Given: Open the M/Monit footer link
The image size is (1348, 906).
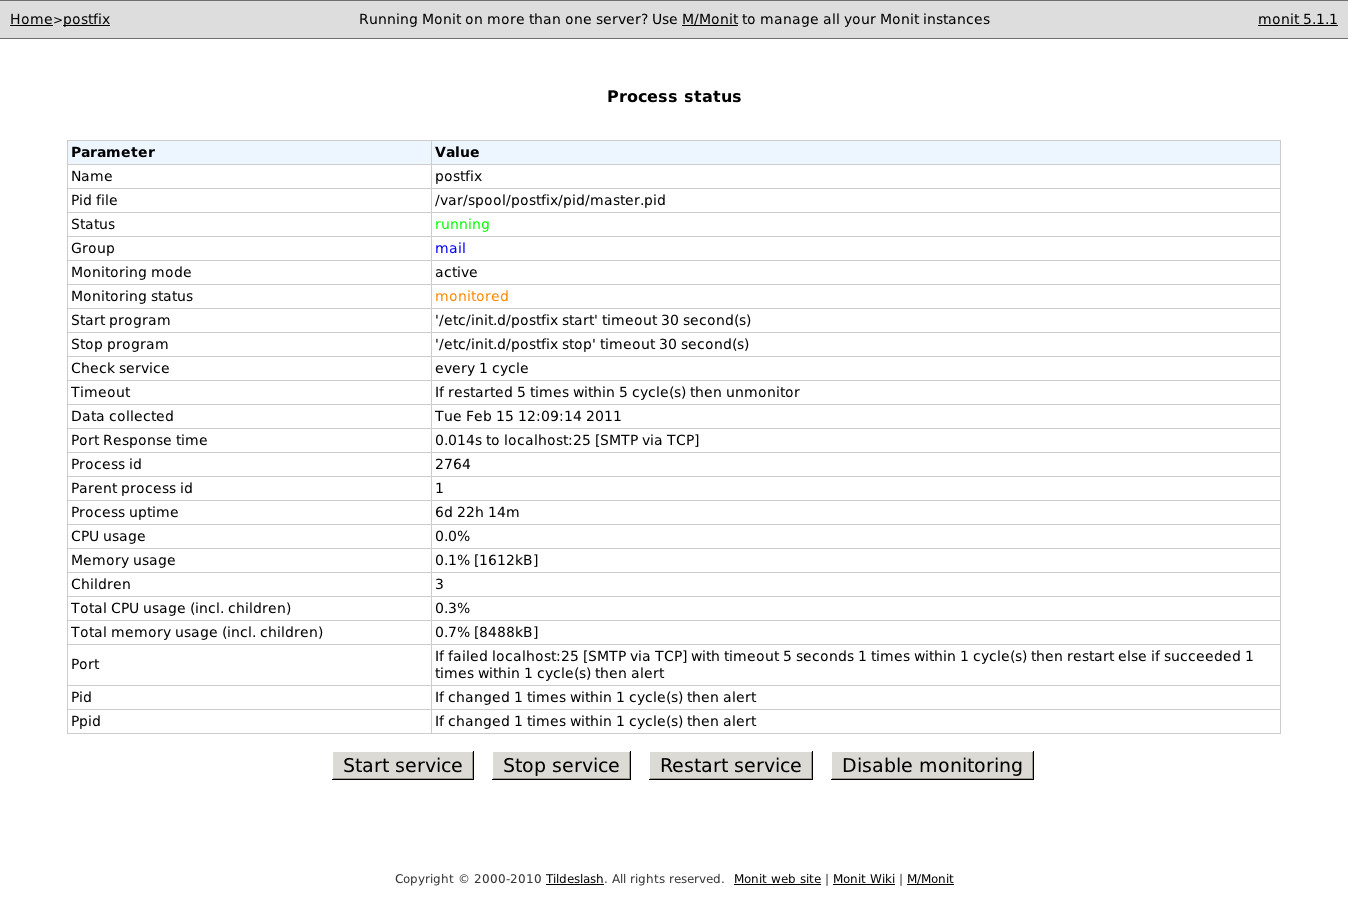Looking at the screenshot, I should 930,879.
